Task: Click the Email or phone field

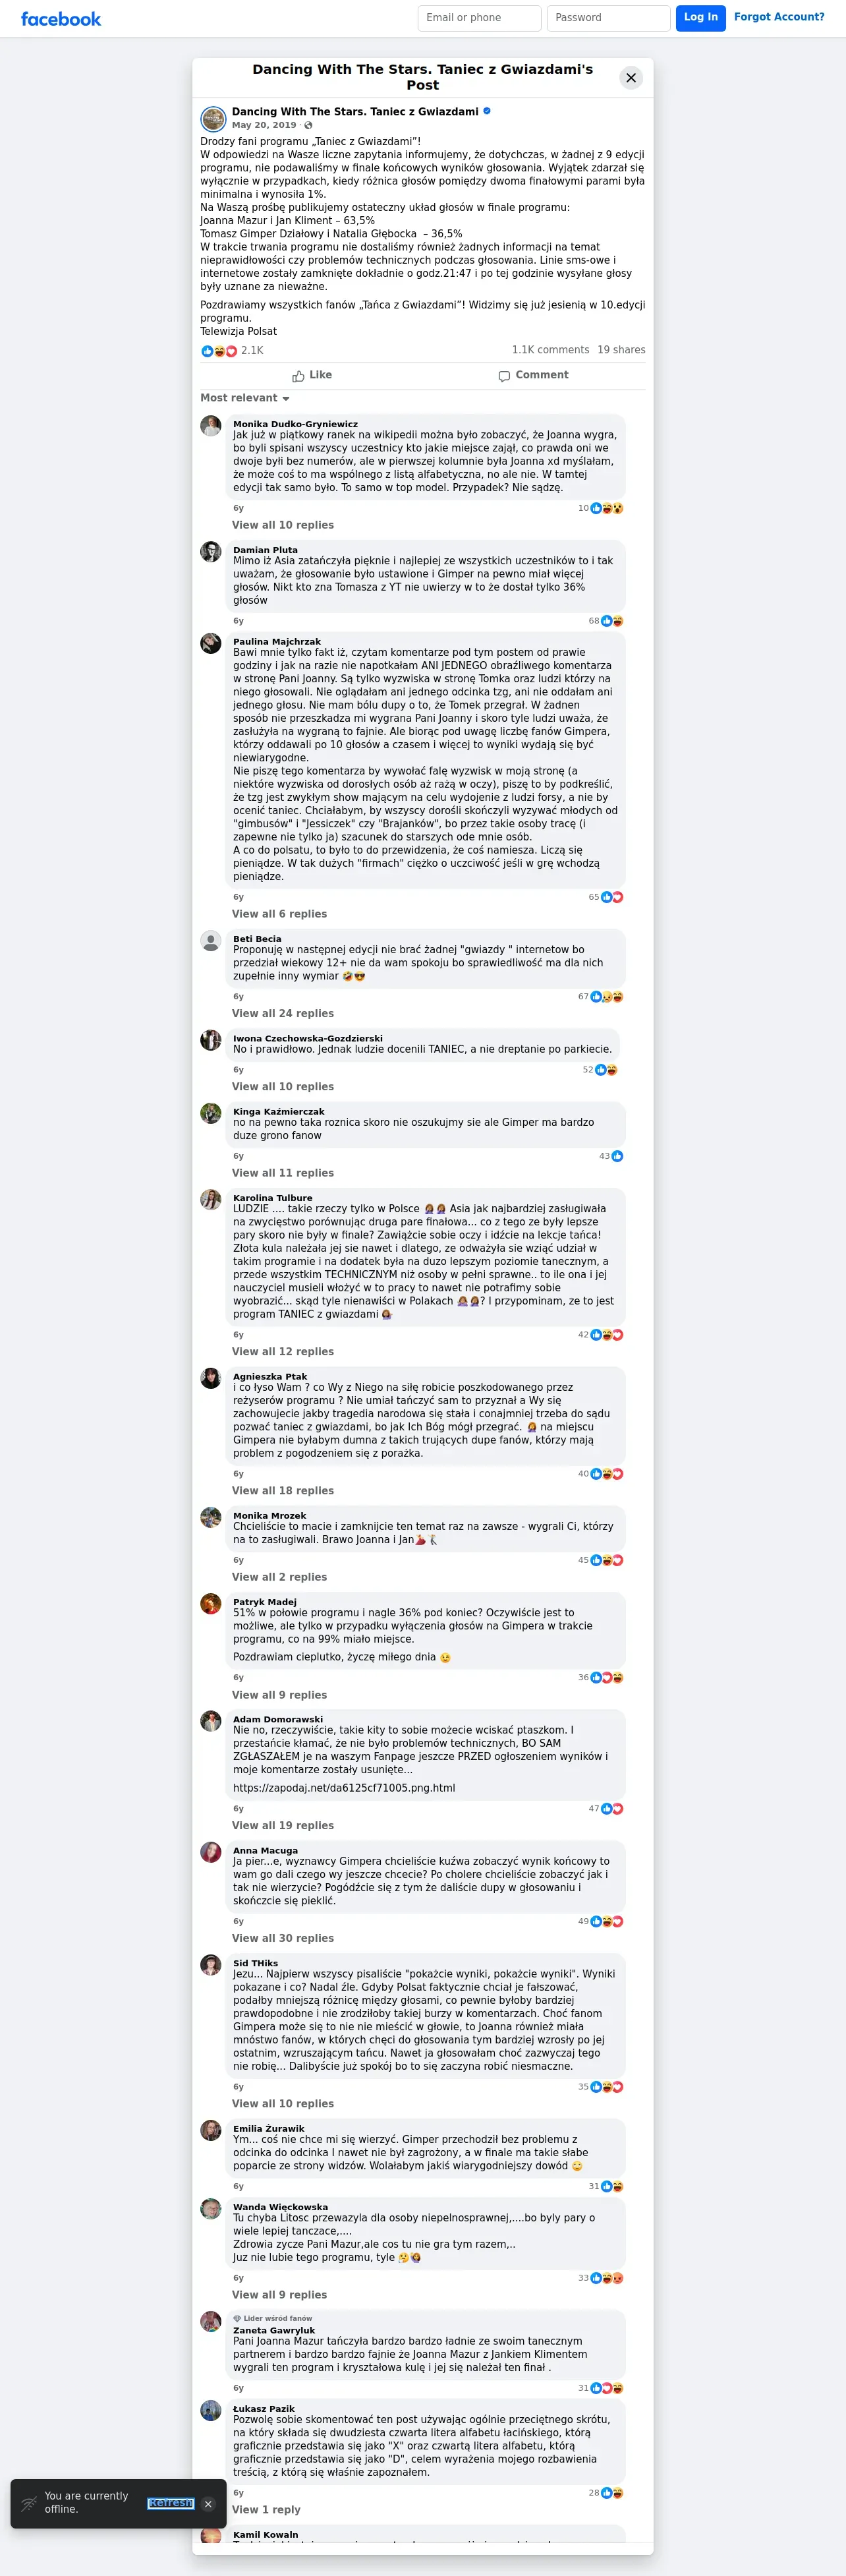Action: pyautogui.click(x=479, y=18)
